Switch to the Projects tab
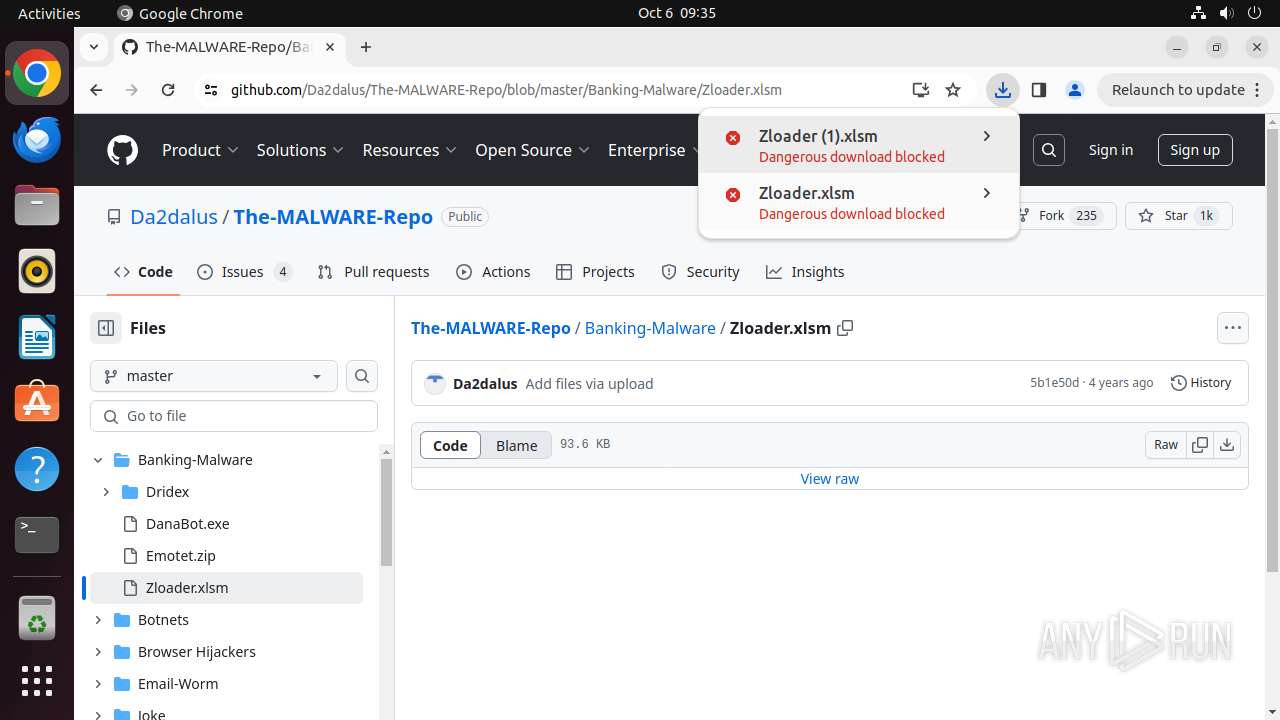Viewport: 1280px width, 720px height. pyautogui.click(x=595, y=272)
